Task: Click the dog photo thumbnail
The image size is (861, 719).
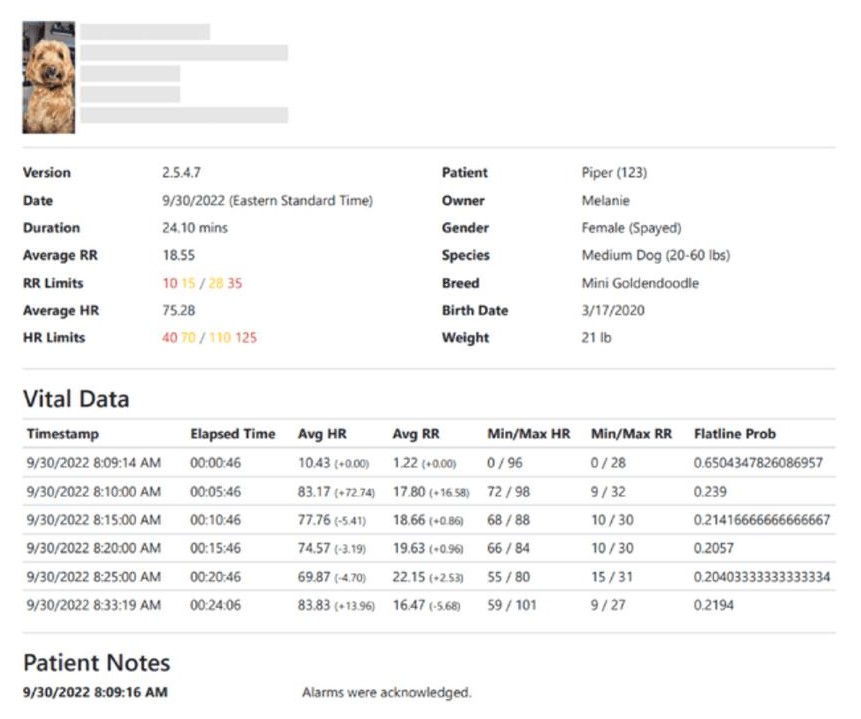Action: tap(48, 78)
